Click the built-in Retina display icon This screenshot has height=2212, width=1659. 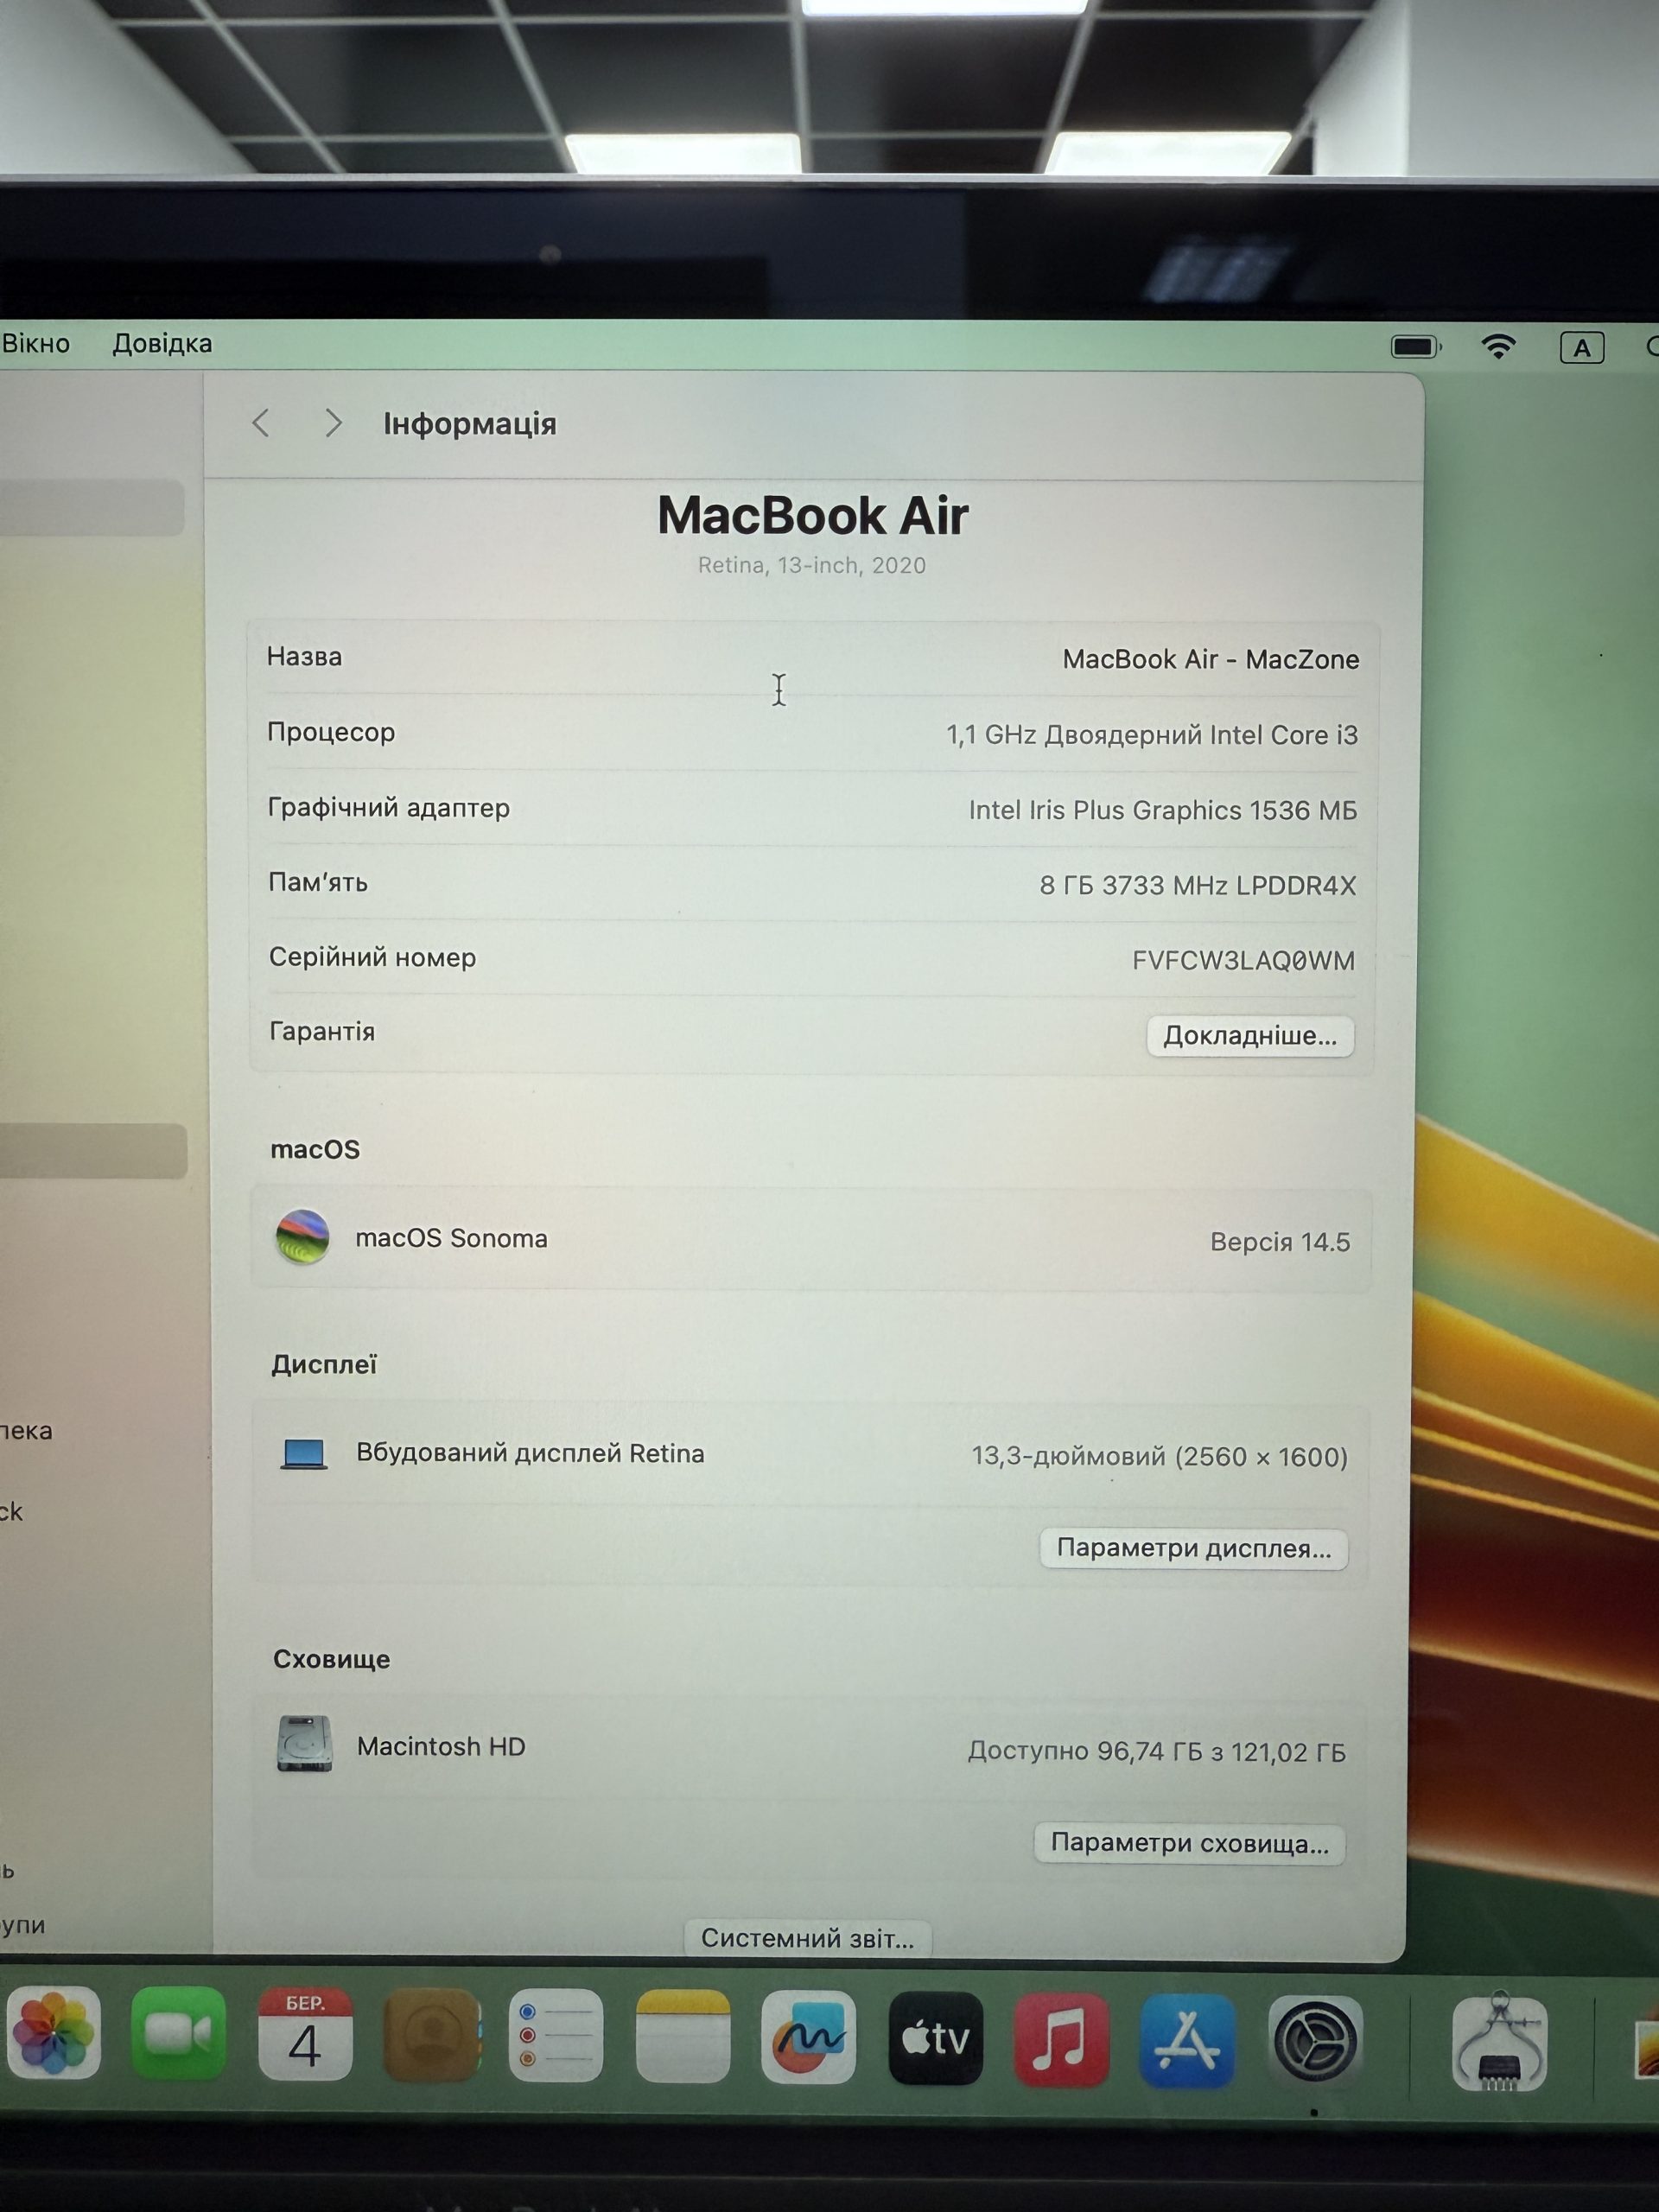click(x=304, y=1454)
